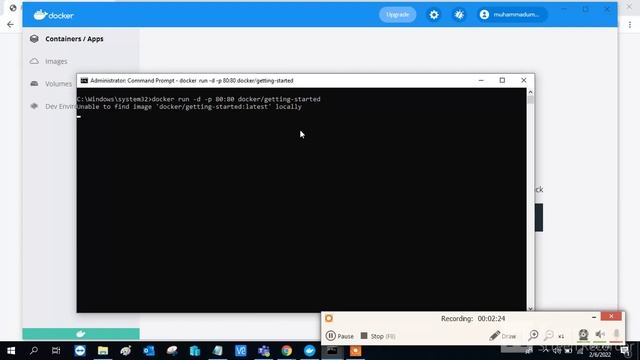
Task: Open the screen recorder taskbar icon
Action: click(356, 351)
